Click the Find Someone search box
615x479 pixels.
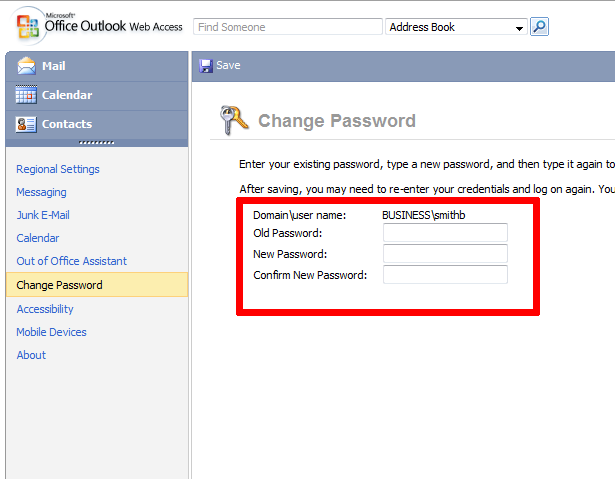click(287, 27)
